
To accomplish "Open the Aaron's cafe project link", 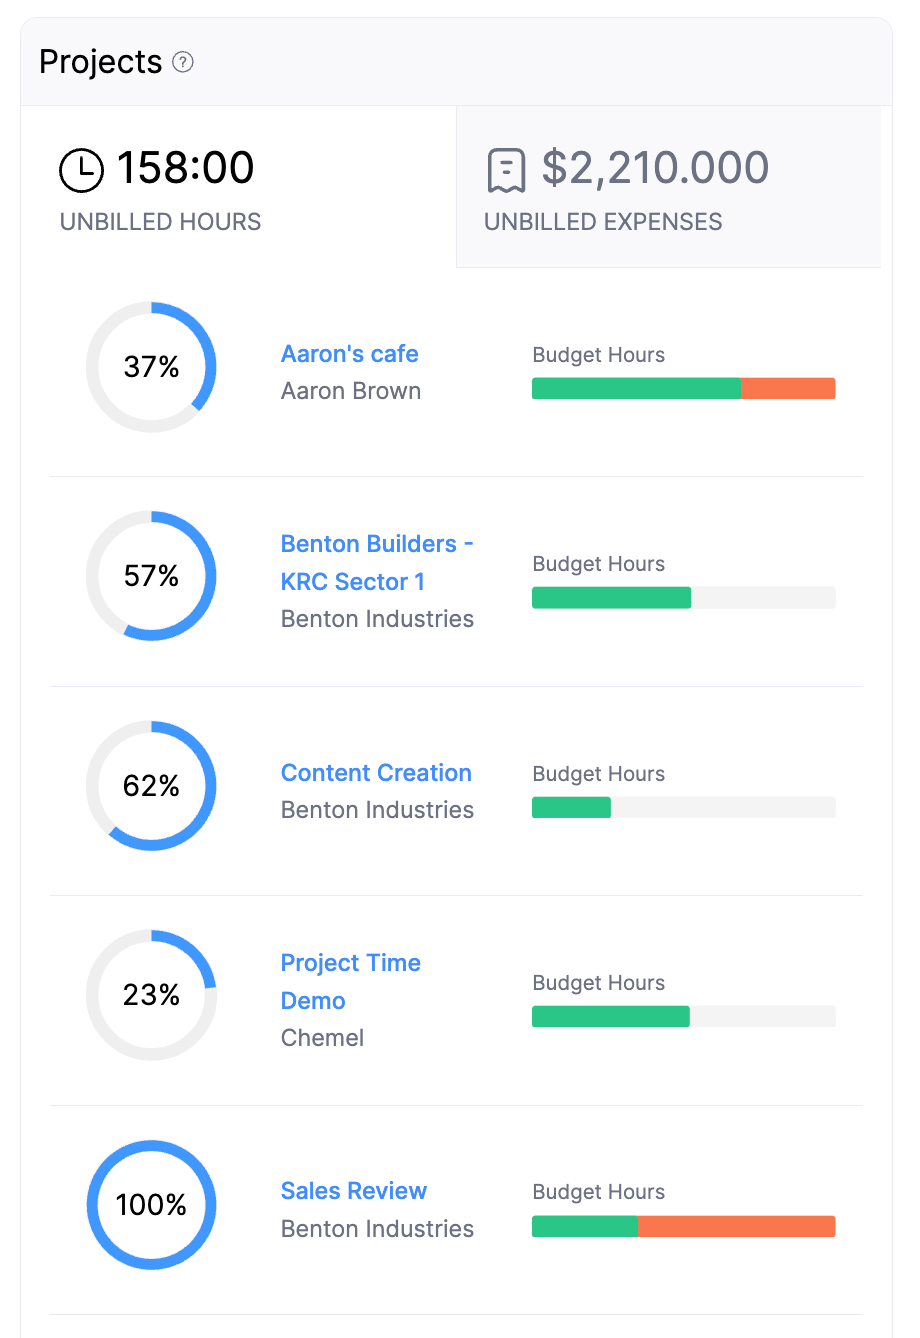I will [x=349, y=354].
